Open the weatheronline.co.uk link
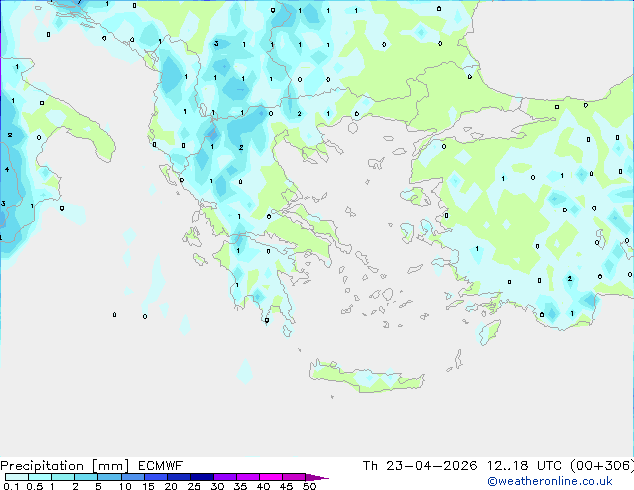Image resolution: width=634 pixels, height=490 pixels. point(550,481)
